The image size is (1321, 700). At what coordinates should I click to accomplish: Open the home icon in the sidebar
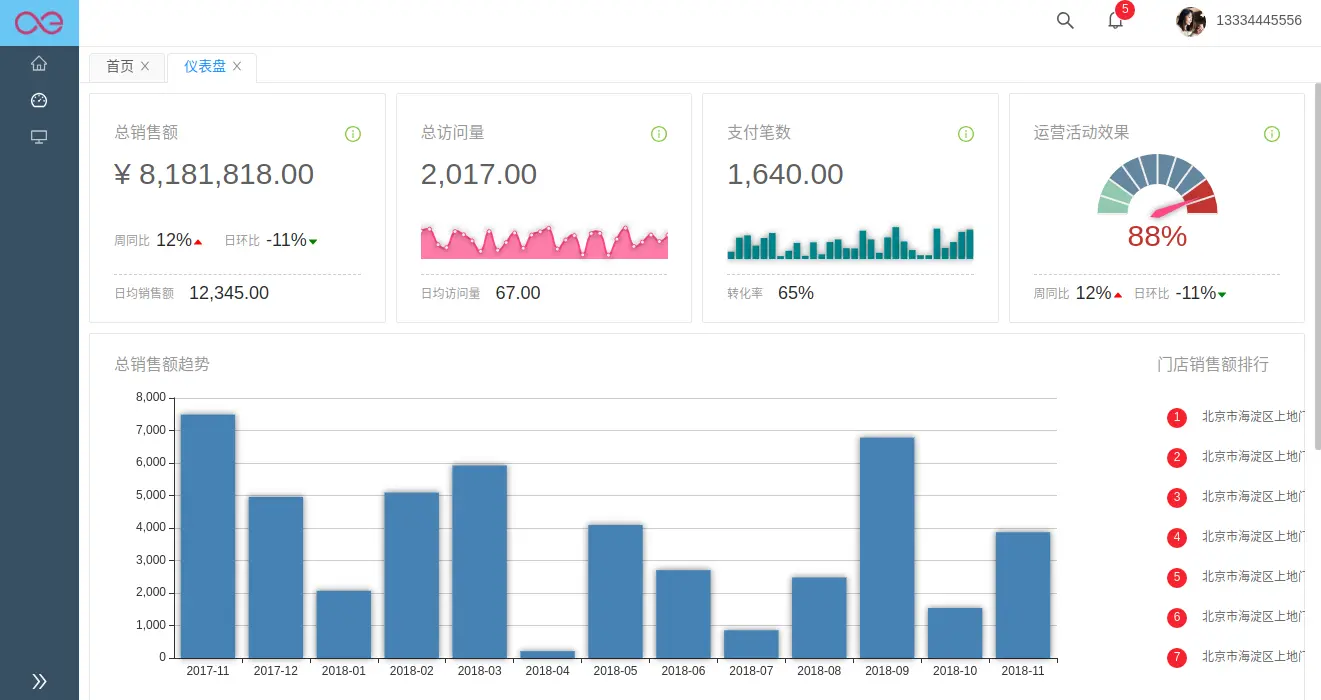[x=39, y=63]
